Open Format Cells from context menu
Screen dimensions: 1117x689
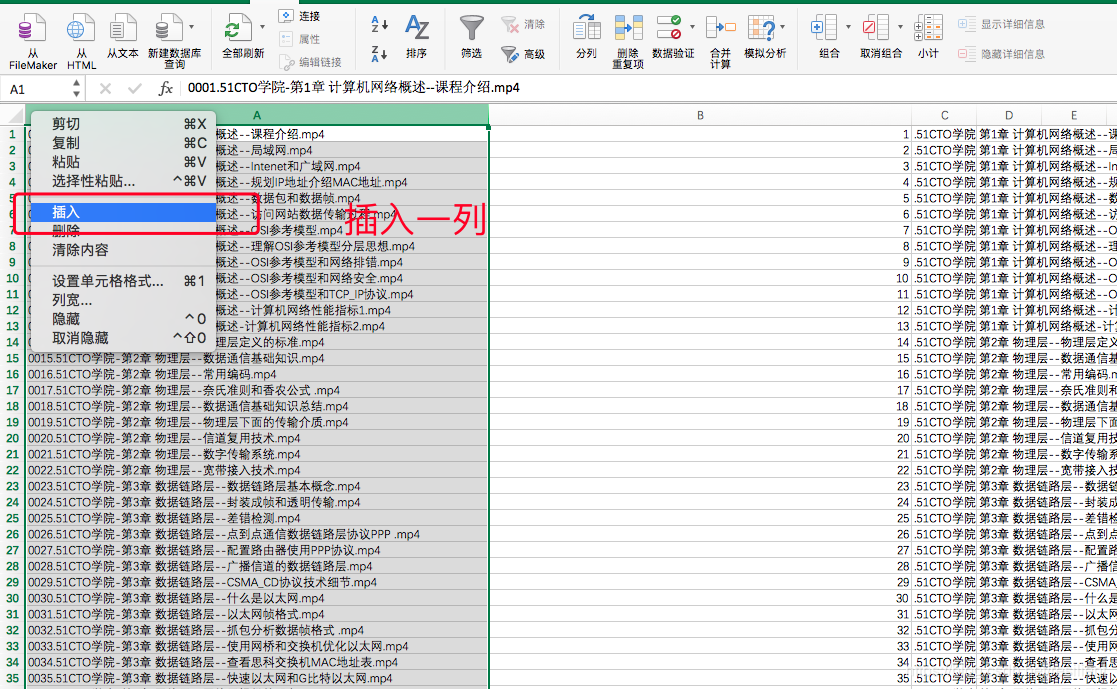pos(123,281)
